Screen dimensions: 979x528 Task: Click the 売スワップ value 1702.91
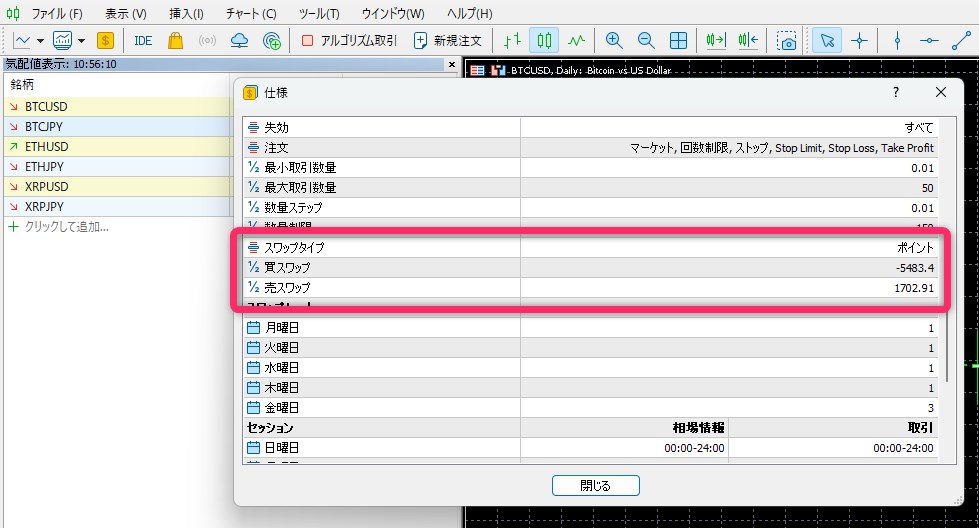pyautogui.click(x=914, y=288)
